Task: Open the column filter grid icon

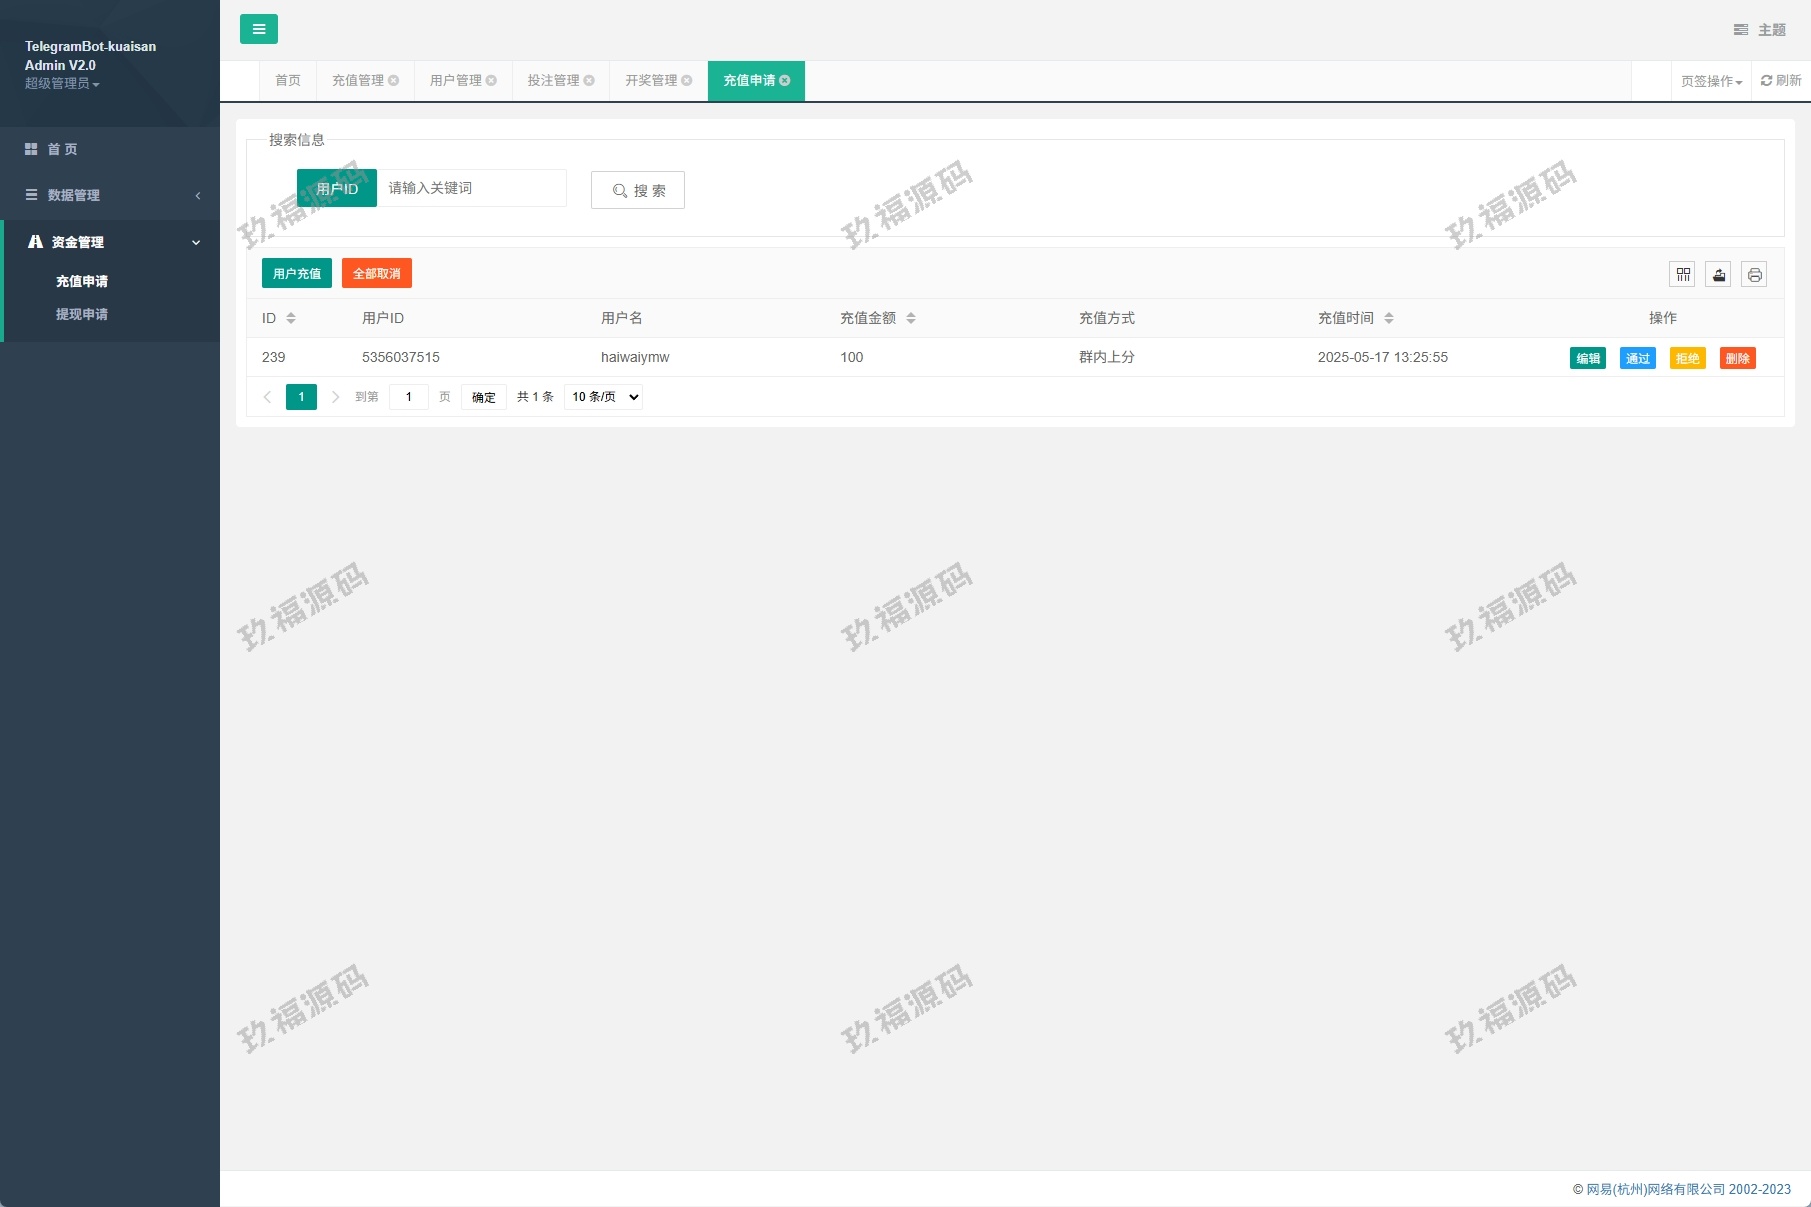Action: coord(1683,274)
